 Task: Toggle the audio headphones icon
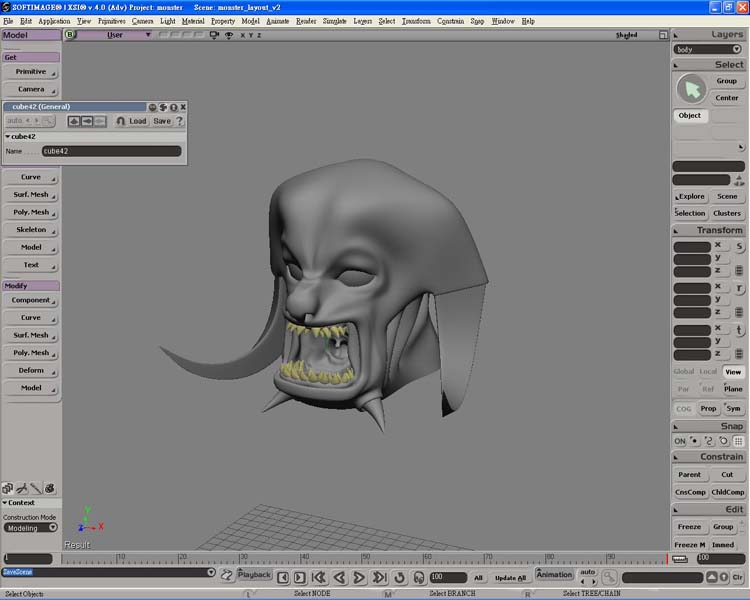(419, 578)
